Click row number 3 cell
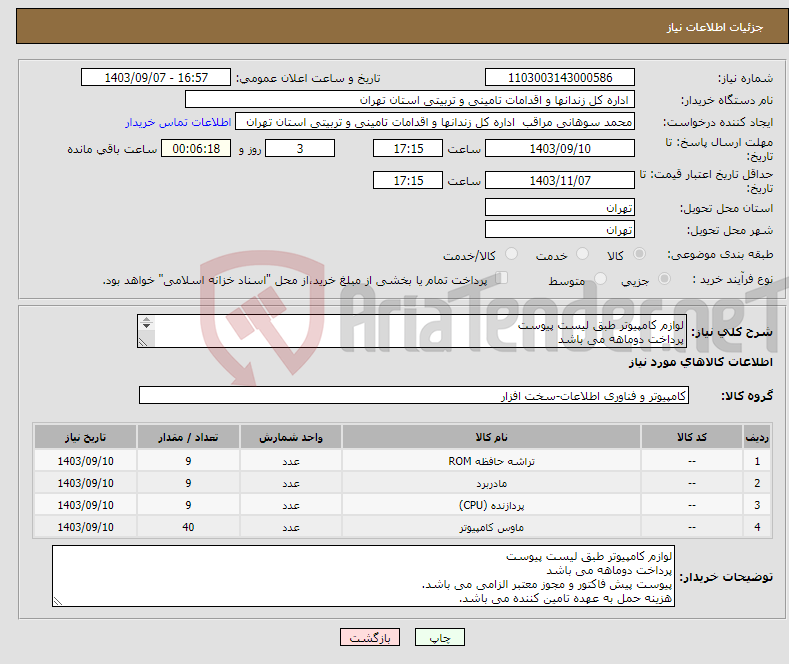 point(757,505)
